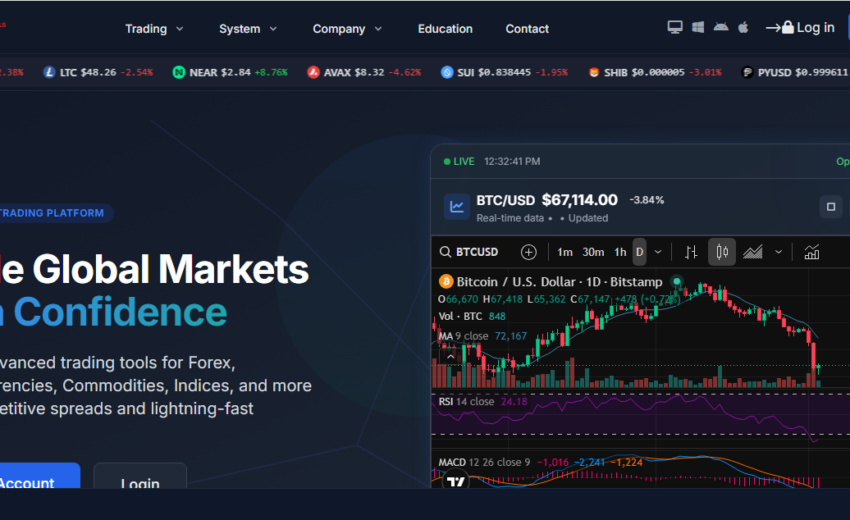
Task: Click the SUI coin ticker icon
Action: 447,72
